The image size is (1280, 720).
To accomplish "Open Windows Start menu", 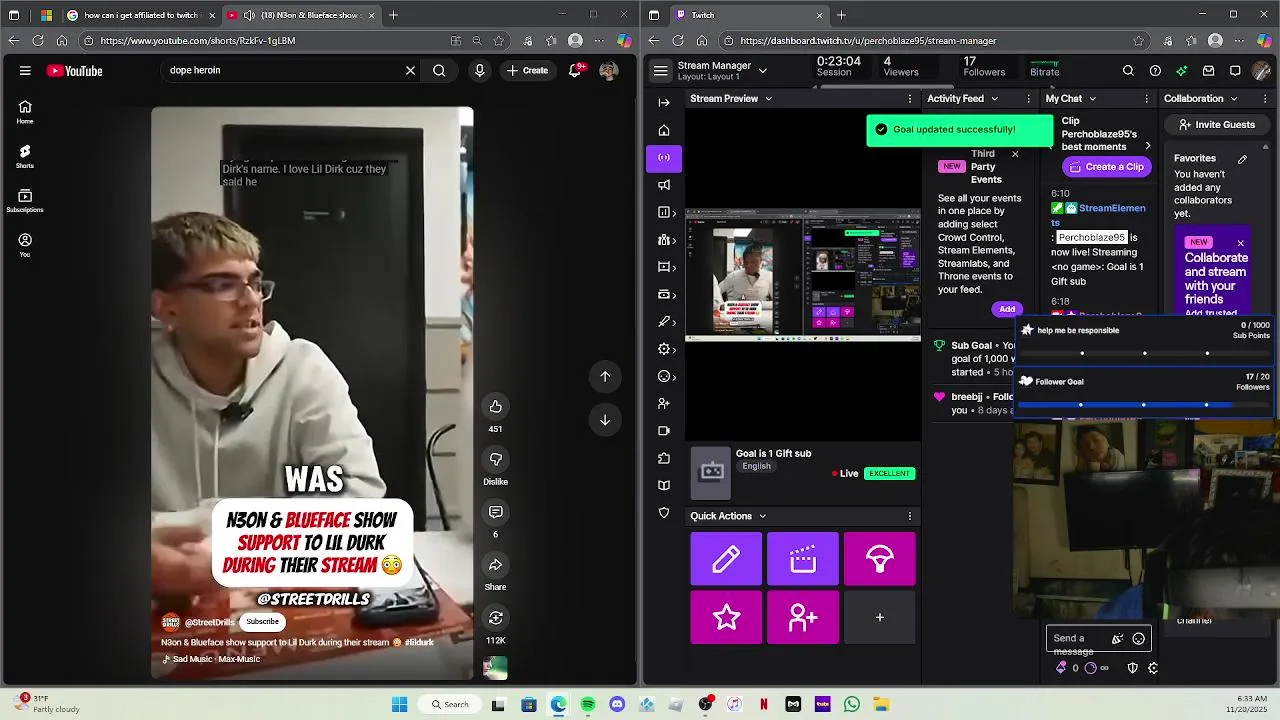I will [399, 704].
